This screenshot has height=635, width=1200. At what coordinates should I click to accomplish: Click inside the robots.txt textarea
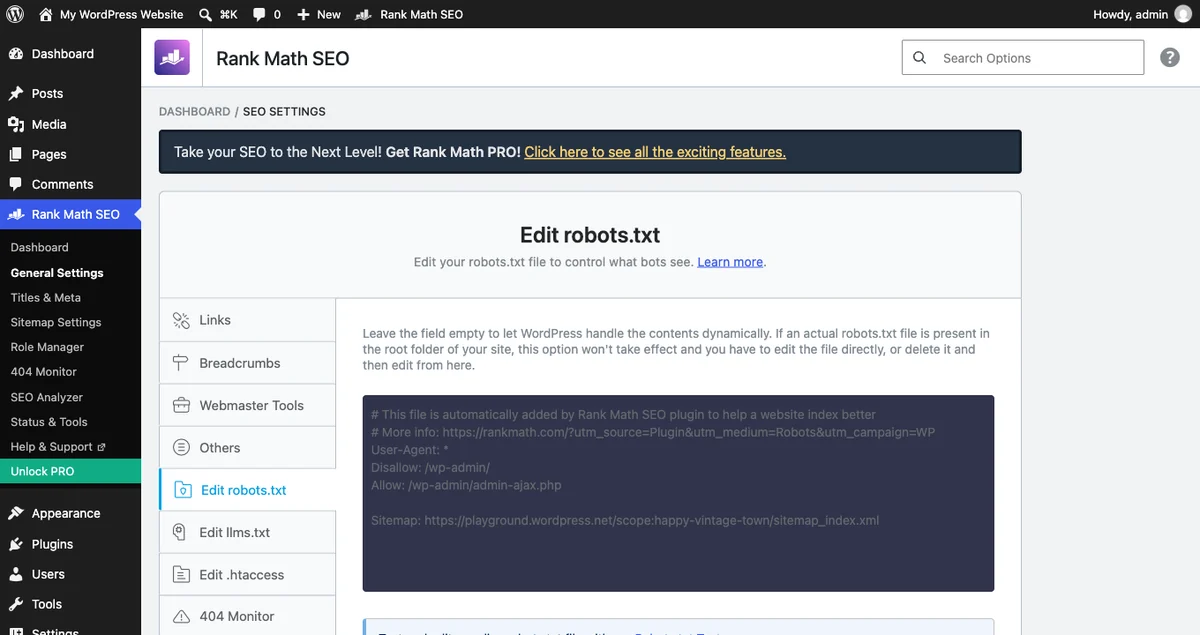tap(678, 493)
